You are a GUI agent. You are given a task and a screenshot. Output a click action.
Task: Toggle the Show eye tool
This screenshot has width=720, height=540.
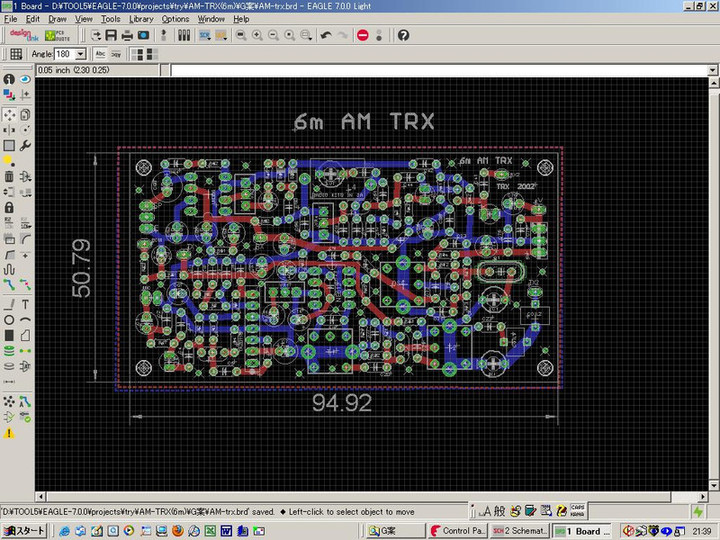click(x=25, y=79)
